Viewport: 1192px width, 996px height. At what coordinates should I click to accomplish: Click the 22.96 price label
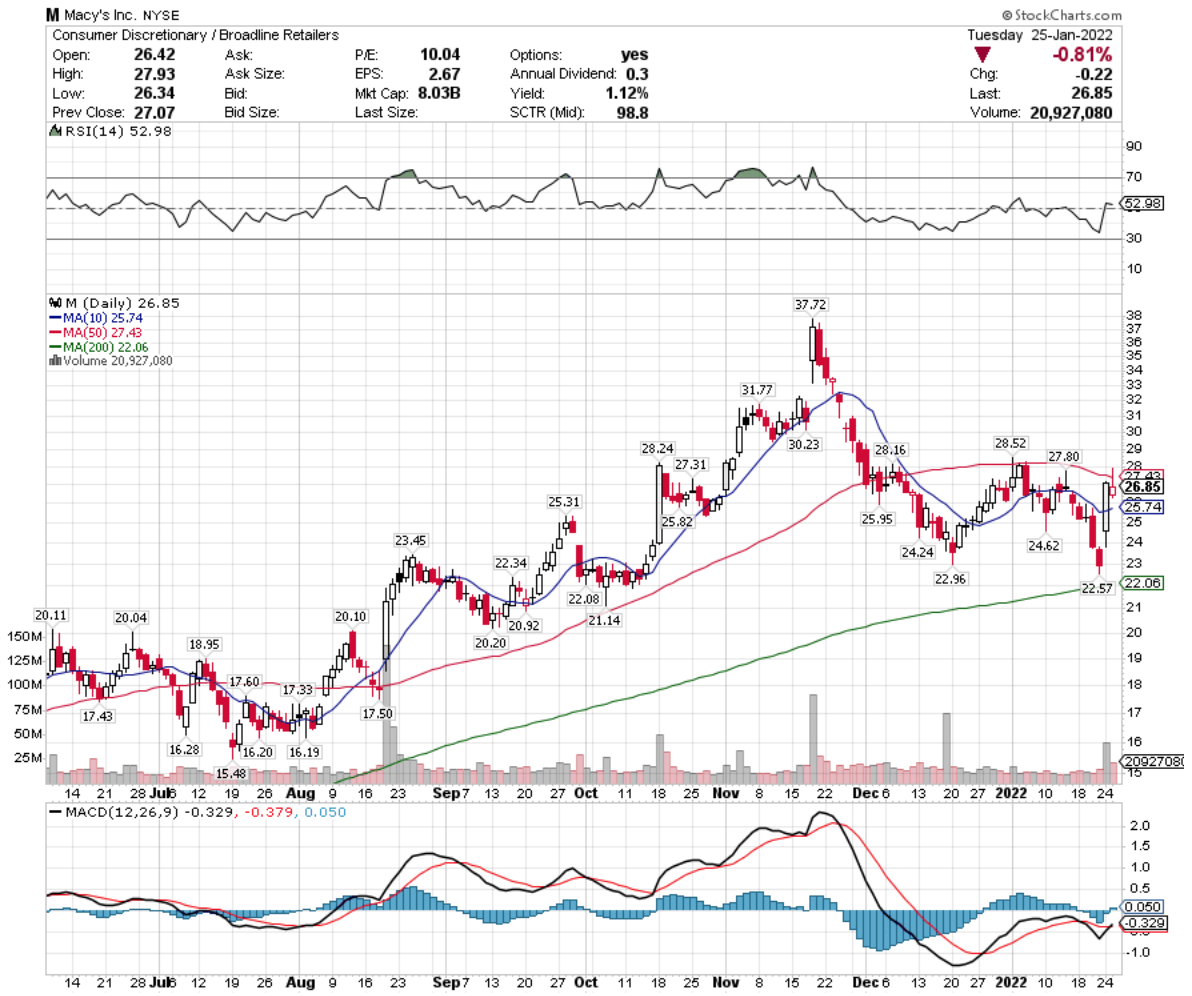[x=950, y=579]
